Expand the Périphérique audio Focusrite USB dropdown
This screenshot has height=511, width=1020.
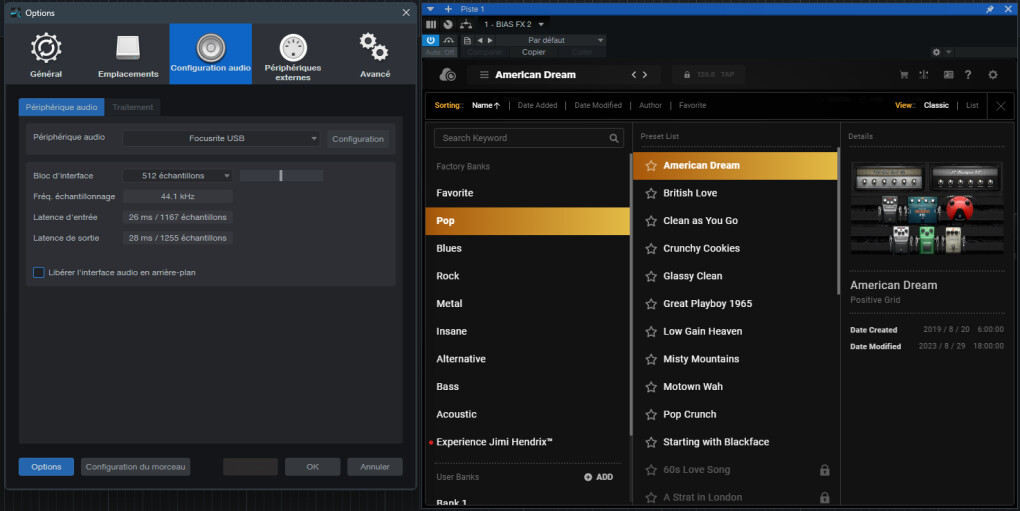pos(222,139)
